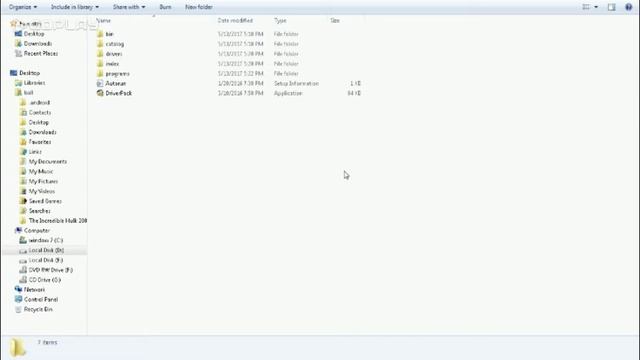This screenshot has height=360, width=640.
Task: Select Local Disk (E:) in the tree
Action: (46, 260)
